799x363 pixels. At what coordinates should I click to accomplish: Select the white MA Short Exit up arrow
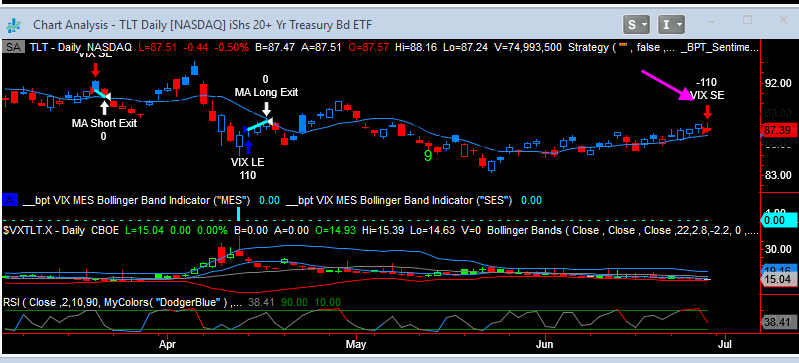[104, 107]
